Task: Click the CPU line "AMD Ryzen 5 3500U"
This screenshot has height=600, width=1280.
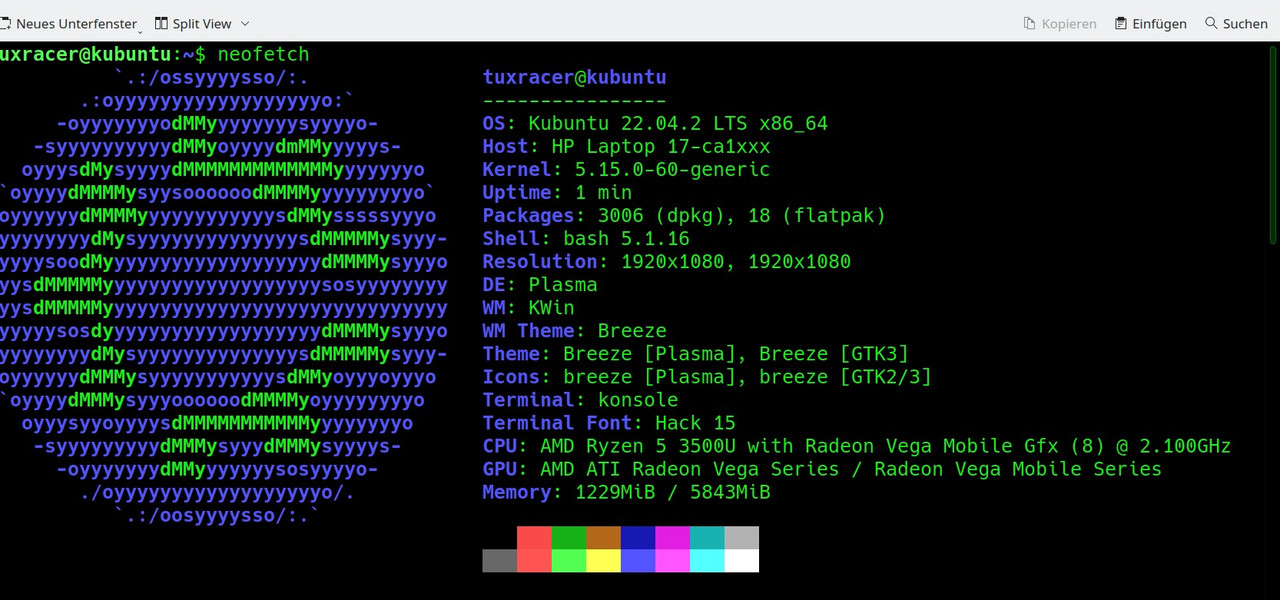Action: 638,445
